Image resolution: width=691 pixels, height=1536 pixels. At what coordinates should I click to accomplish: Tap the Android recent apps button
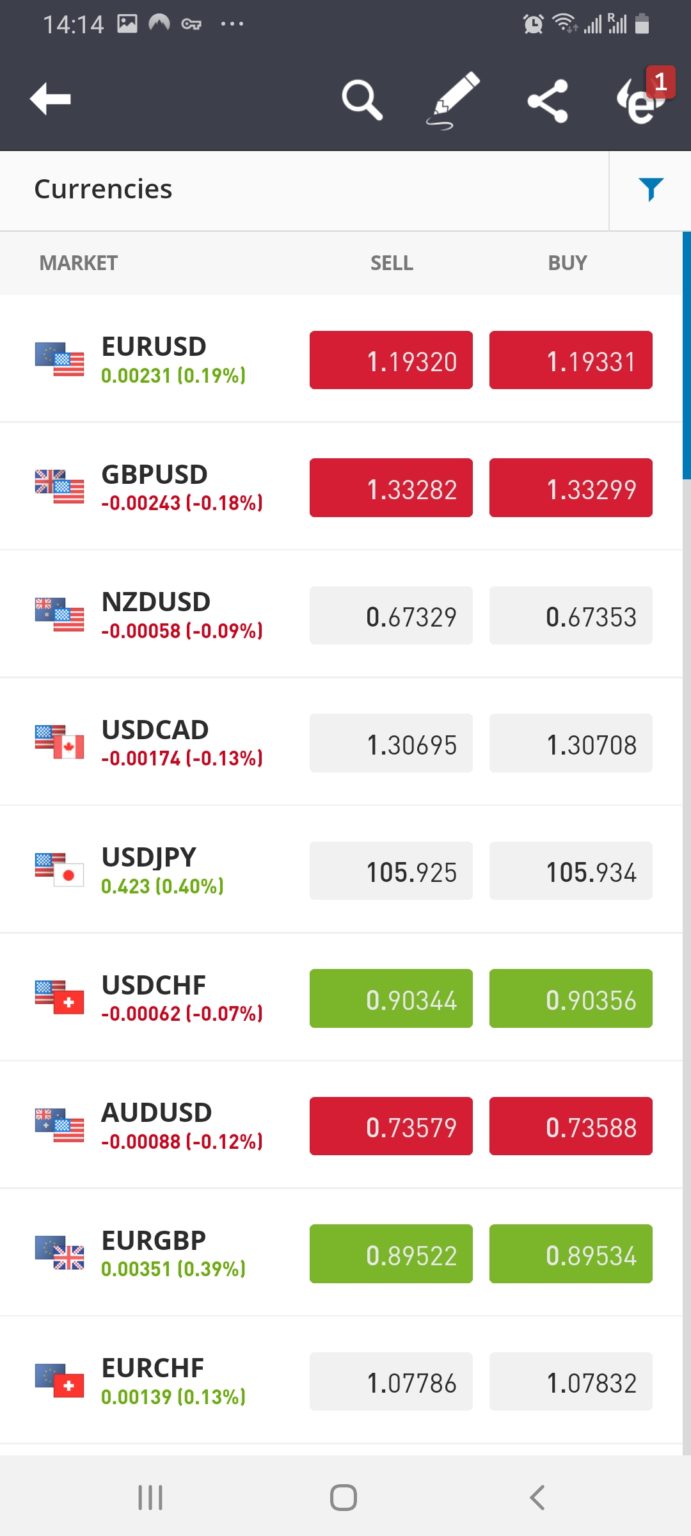click(149, 1497)
